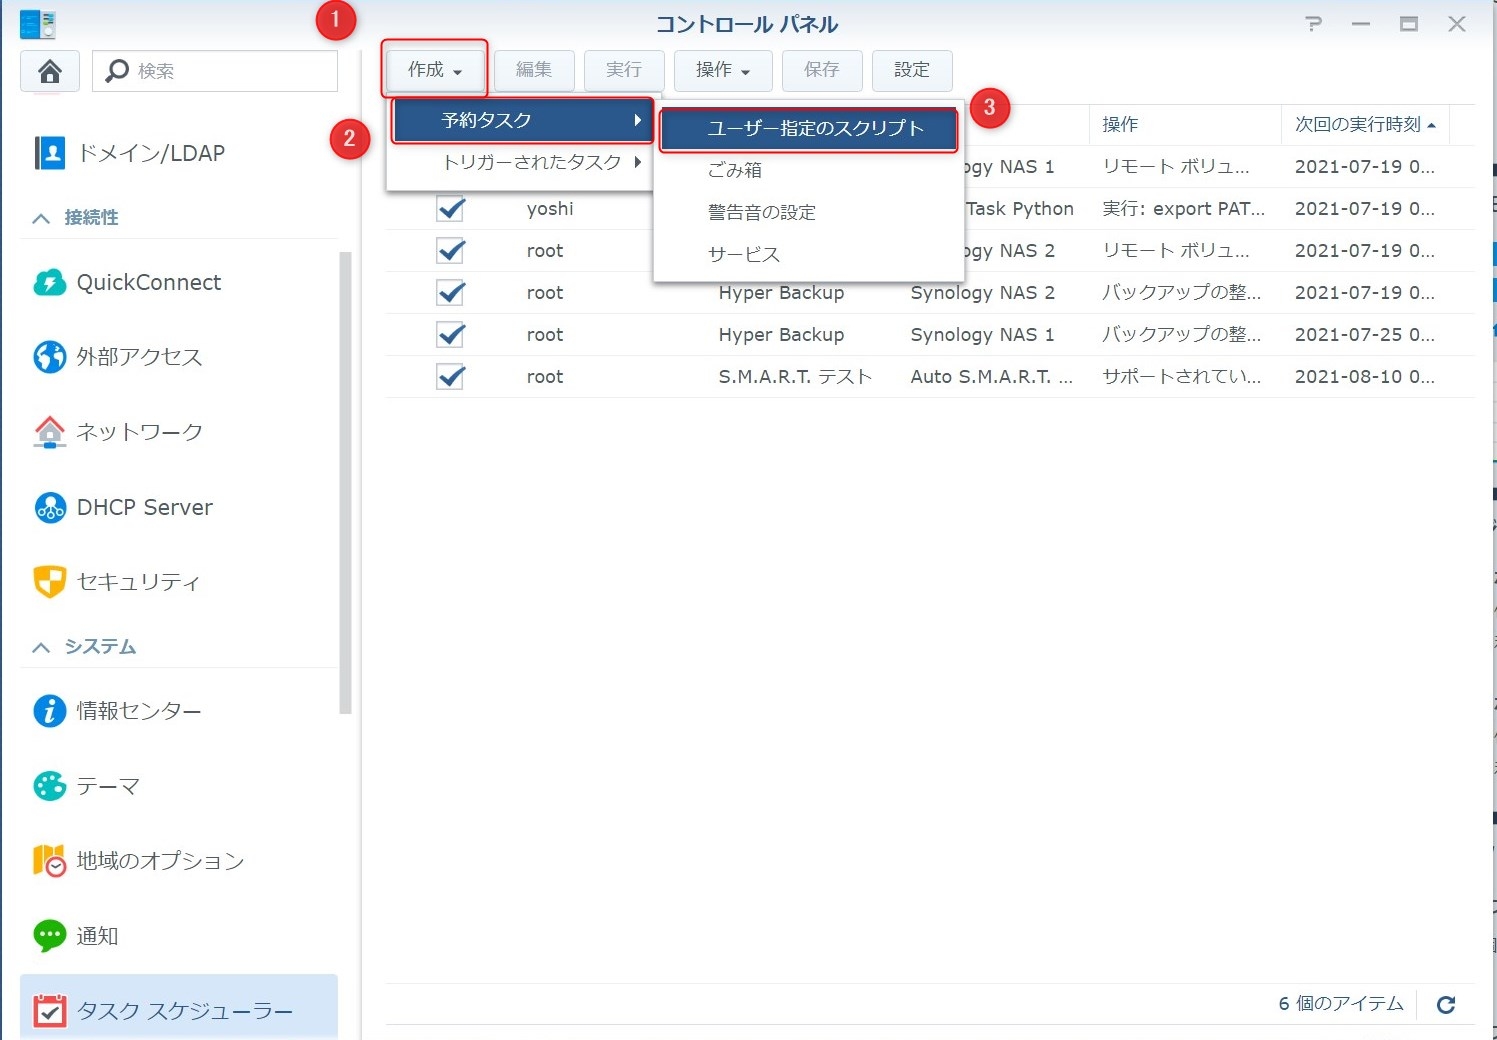Click the Notification chat bubble icon
1497x1040 pixels.
pyautogui.click(x=49, y=935)
